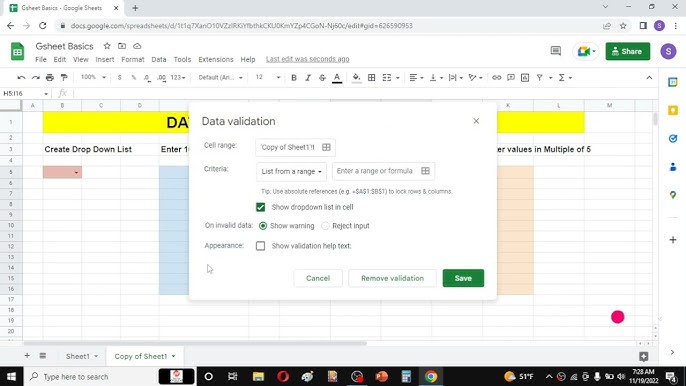Viewport: 686px width, 386px height.
Task: Open comment history icon
Action: click(556, 51)
